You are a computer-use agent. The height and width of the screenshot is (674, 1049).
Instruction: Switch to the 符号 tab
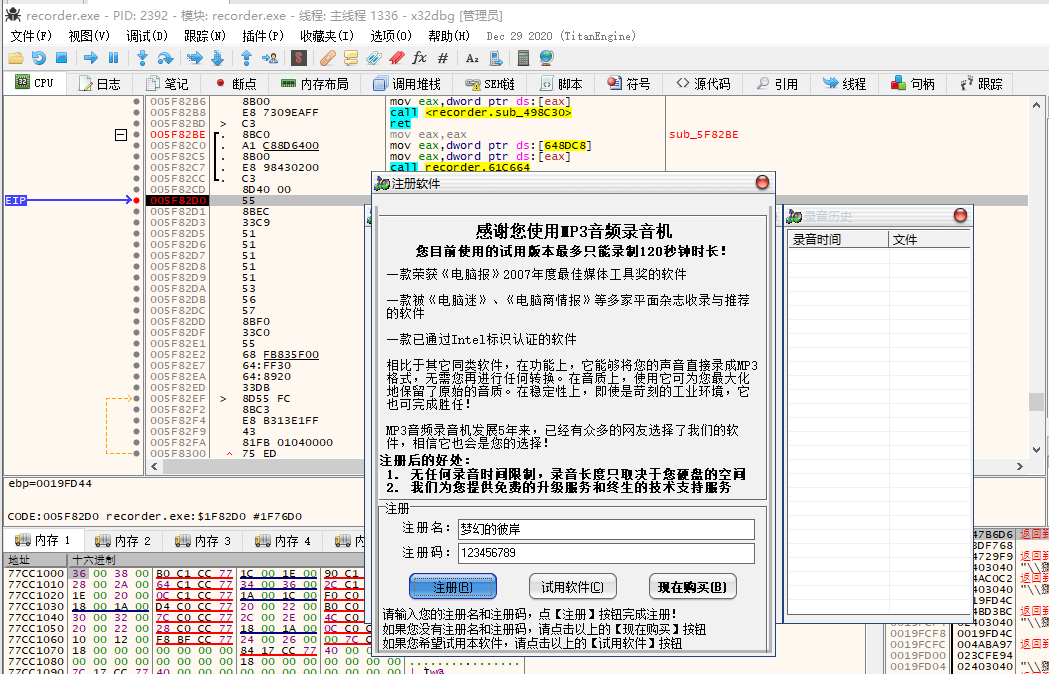[x=629, y=84]
